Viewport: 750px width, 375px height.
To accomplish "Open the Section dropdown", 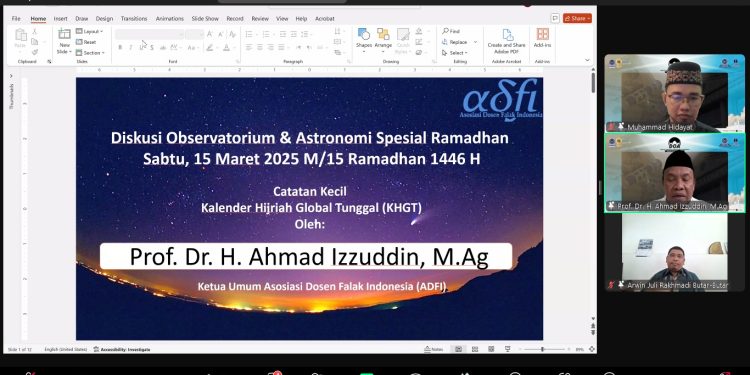I will tap(90, 53).
